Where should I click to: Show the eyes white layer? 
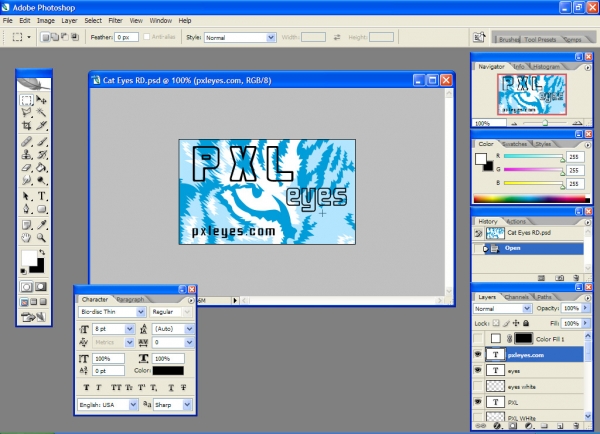point(478,386)
